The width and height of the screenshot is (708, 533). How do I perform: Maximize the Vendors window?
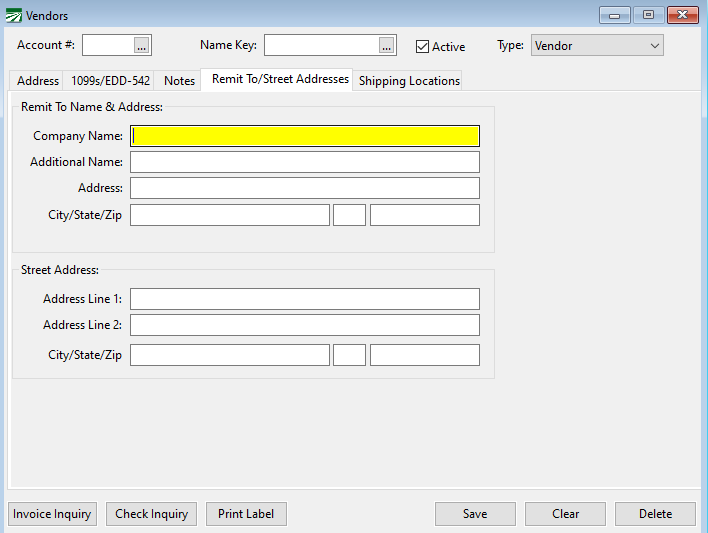pos(648,15)
